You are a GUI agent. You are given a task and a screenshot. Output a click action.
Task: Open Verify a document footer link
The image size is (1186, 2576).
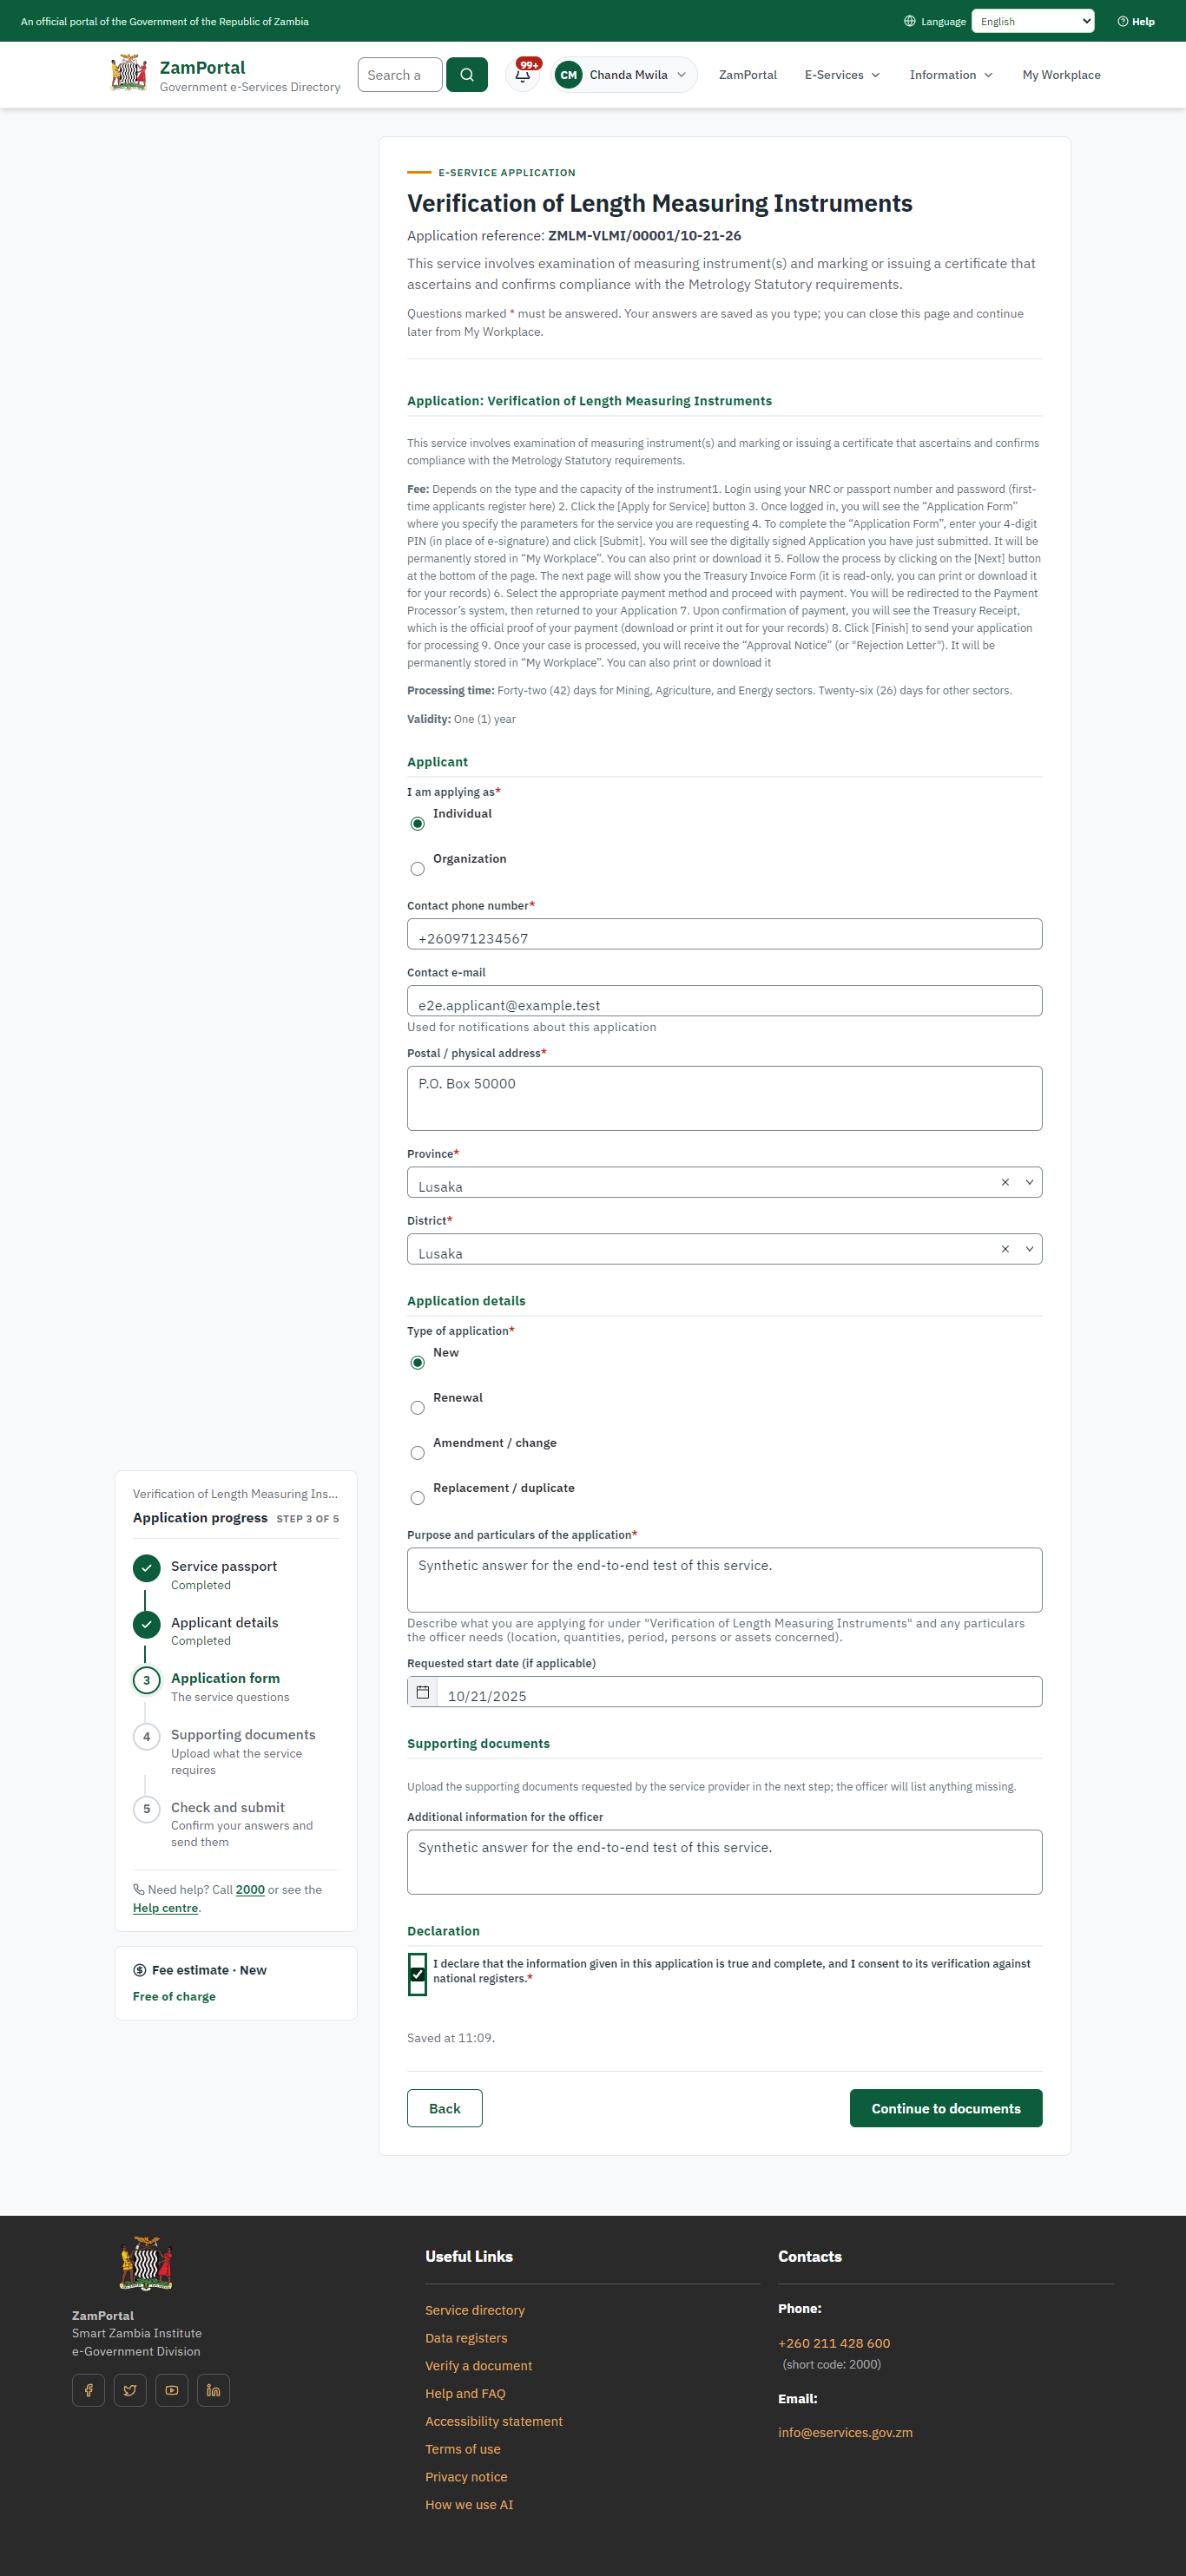click(x=479, y=2366)
